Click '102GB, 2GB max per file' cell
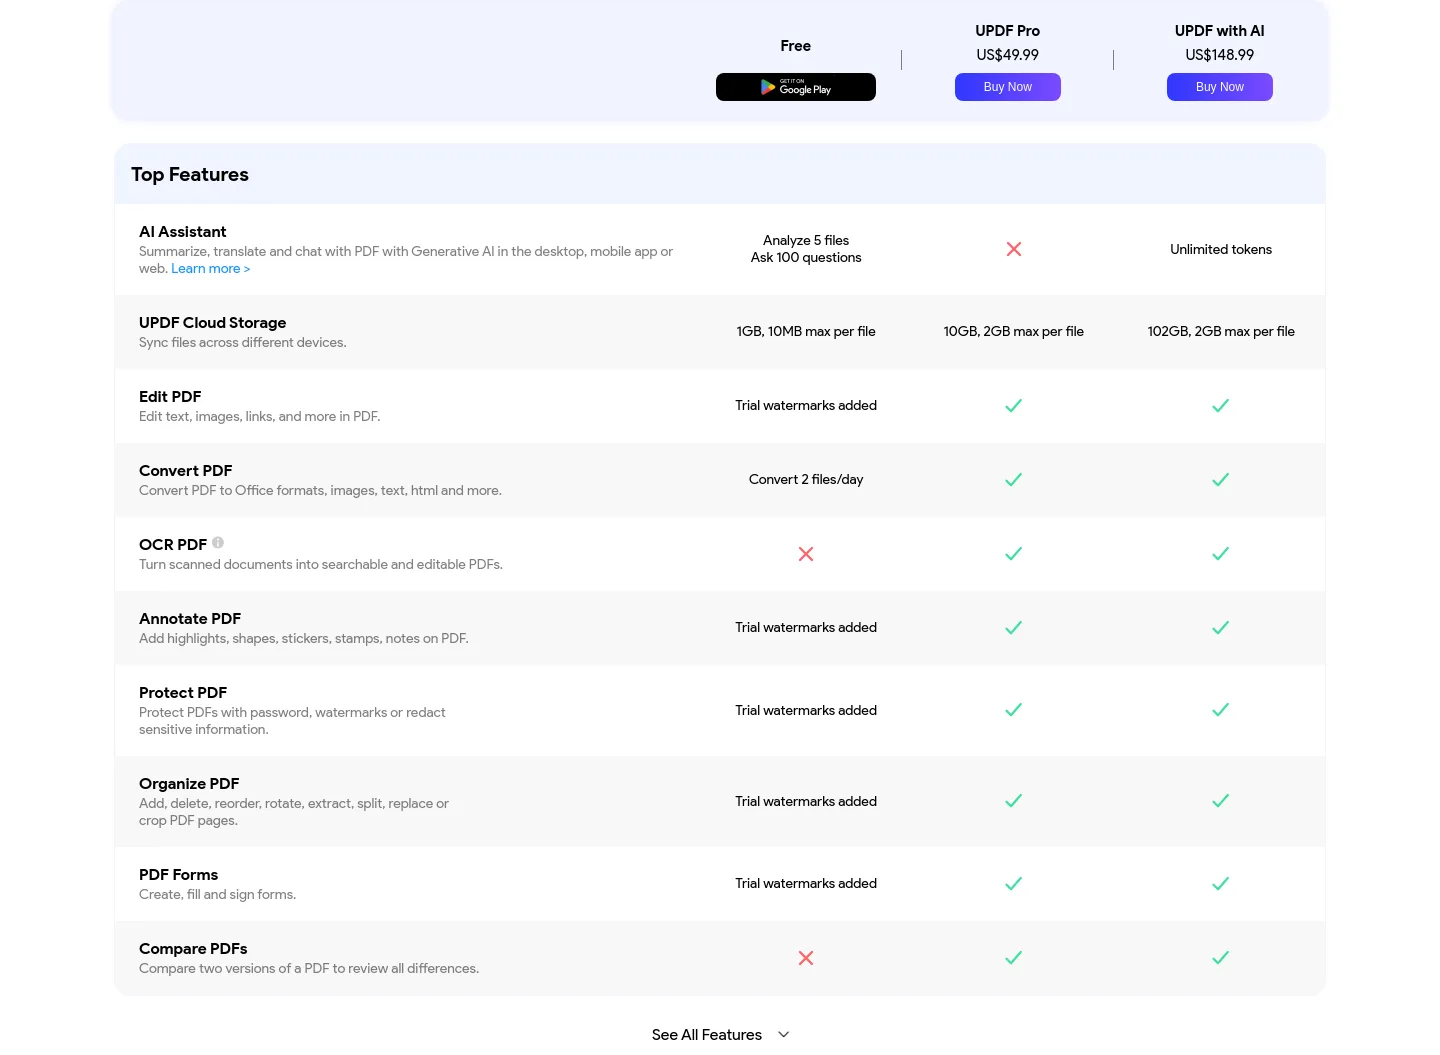Viewport: 1440px width, 1055px height. click(x=1221, y=331)
